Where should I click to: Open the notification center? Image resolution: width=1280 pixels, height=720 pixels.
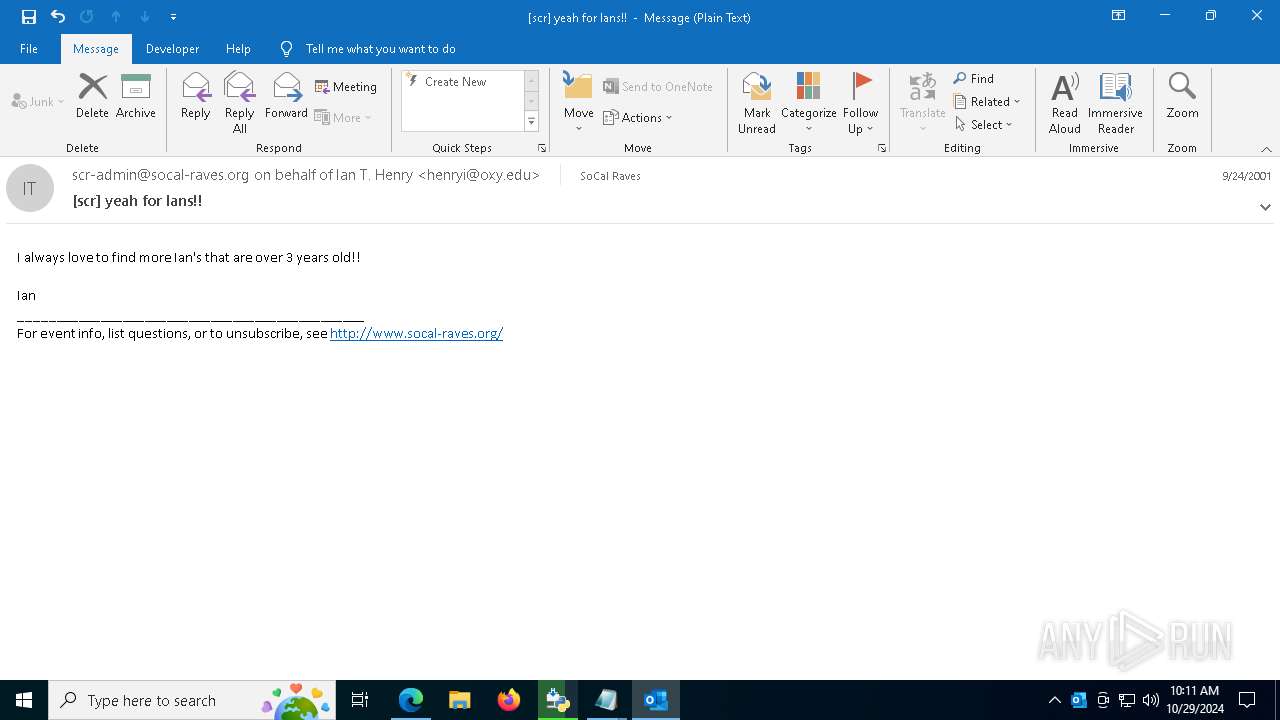coord(1248,700)
